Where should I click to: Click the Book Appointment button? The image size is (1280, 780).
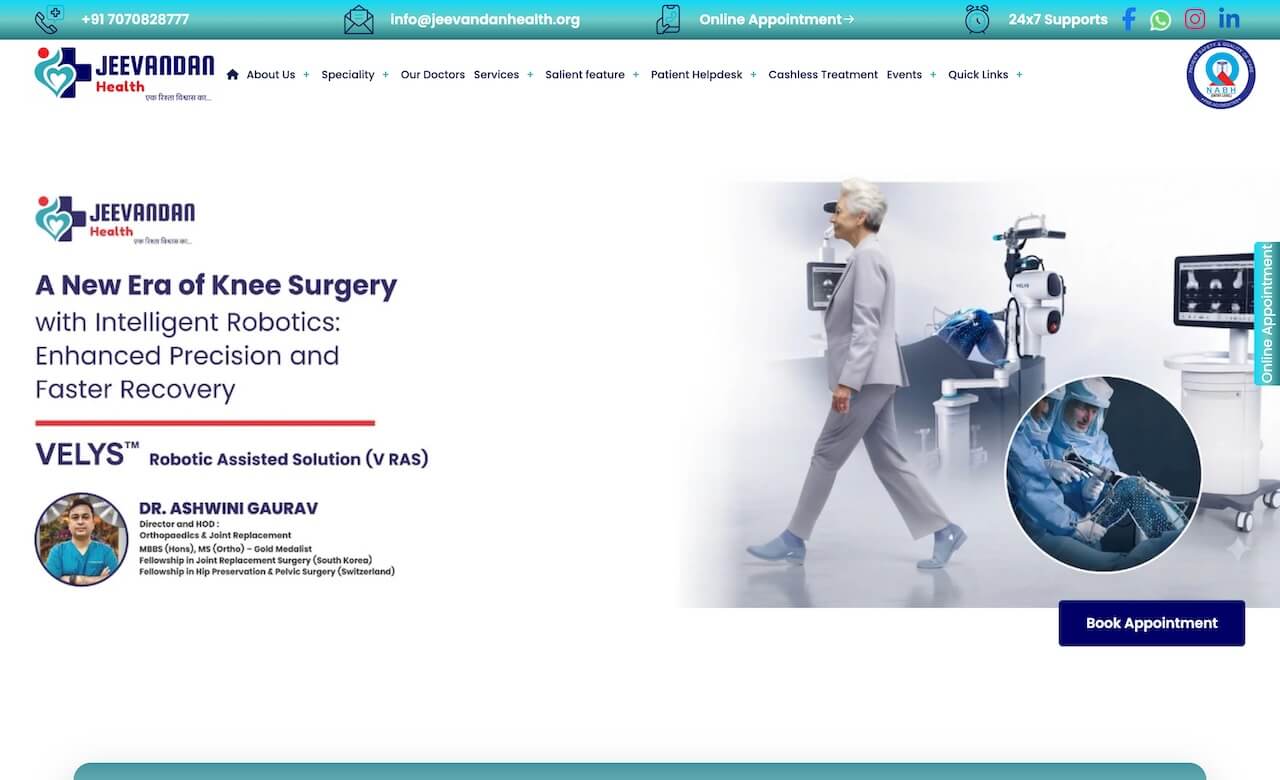1152,623
